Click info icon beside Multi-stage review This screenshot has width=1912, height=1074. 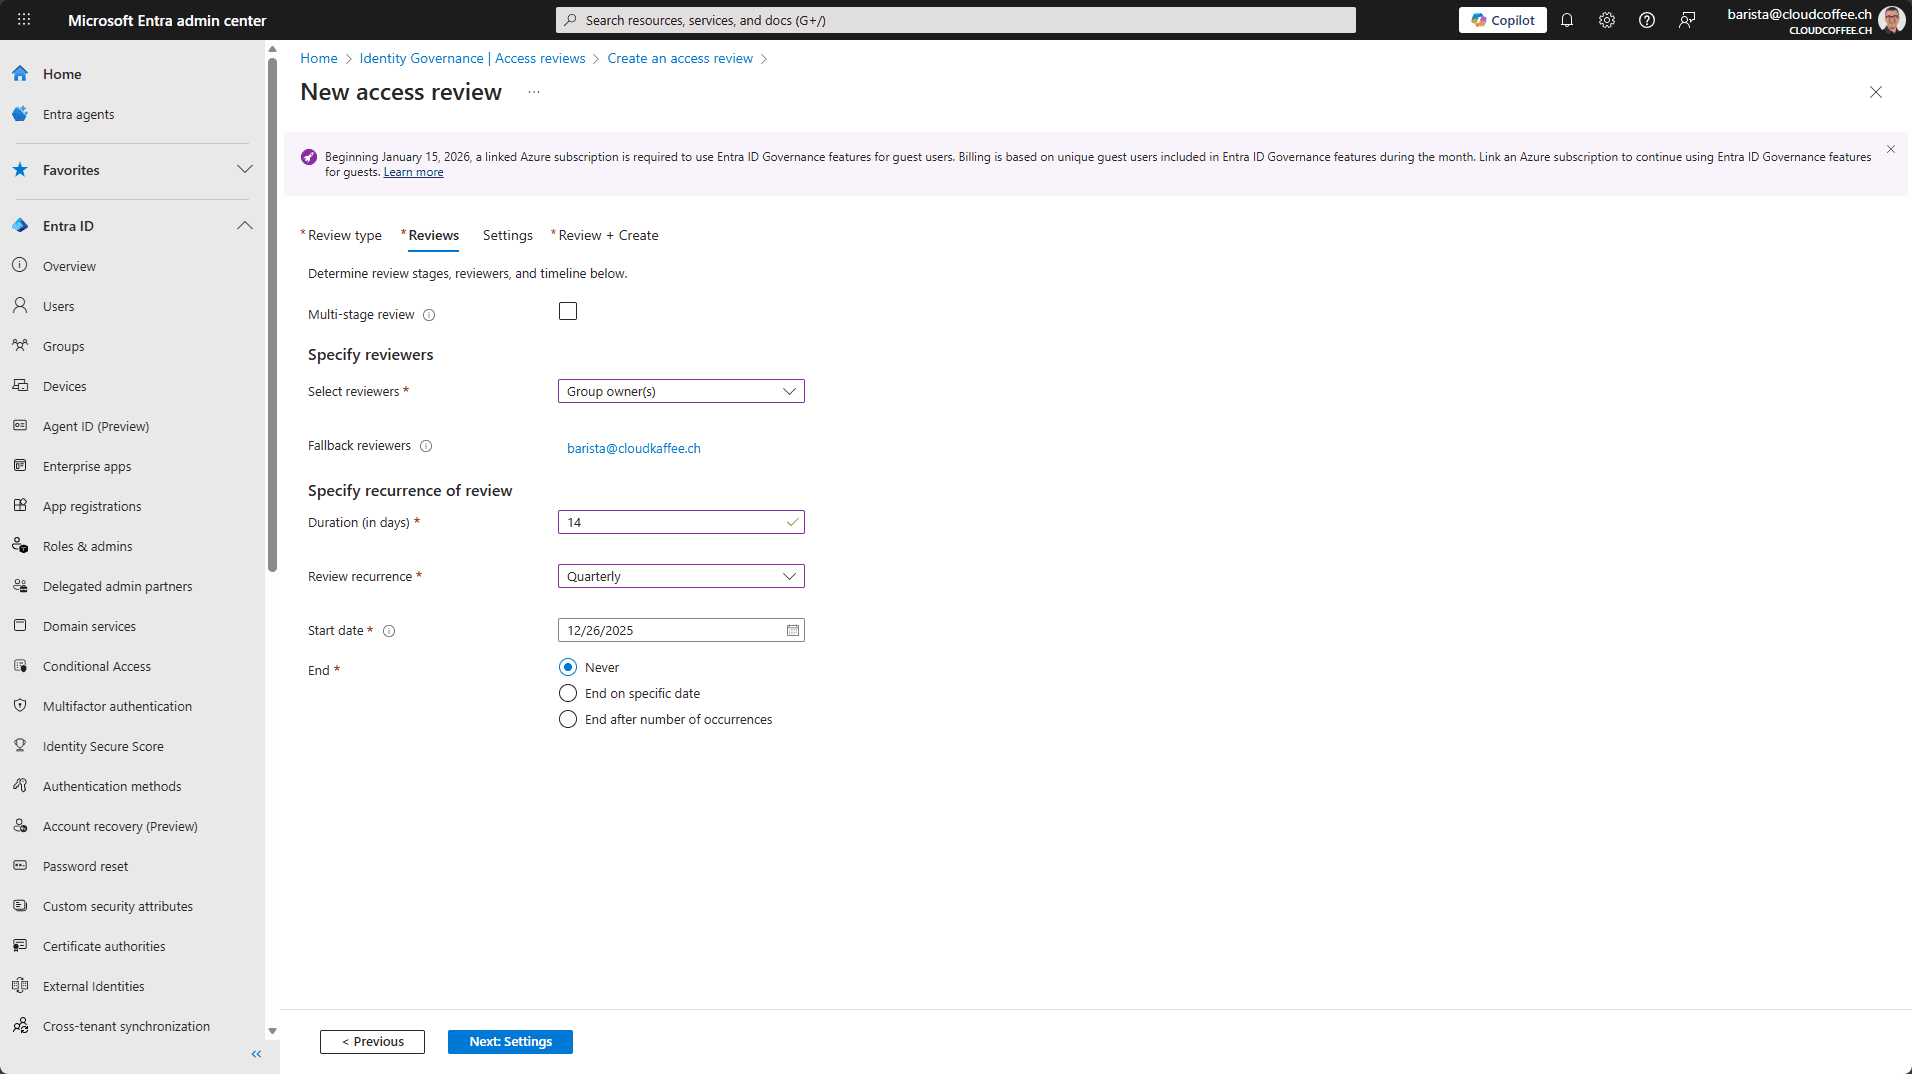(429, 315)
